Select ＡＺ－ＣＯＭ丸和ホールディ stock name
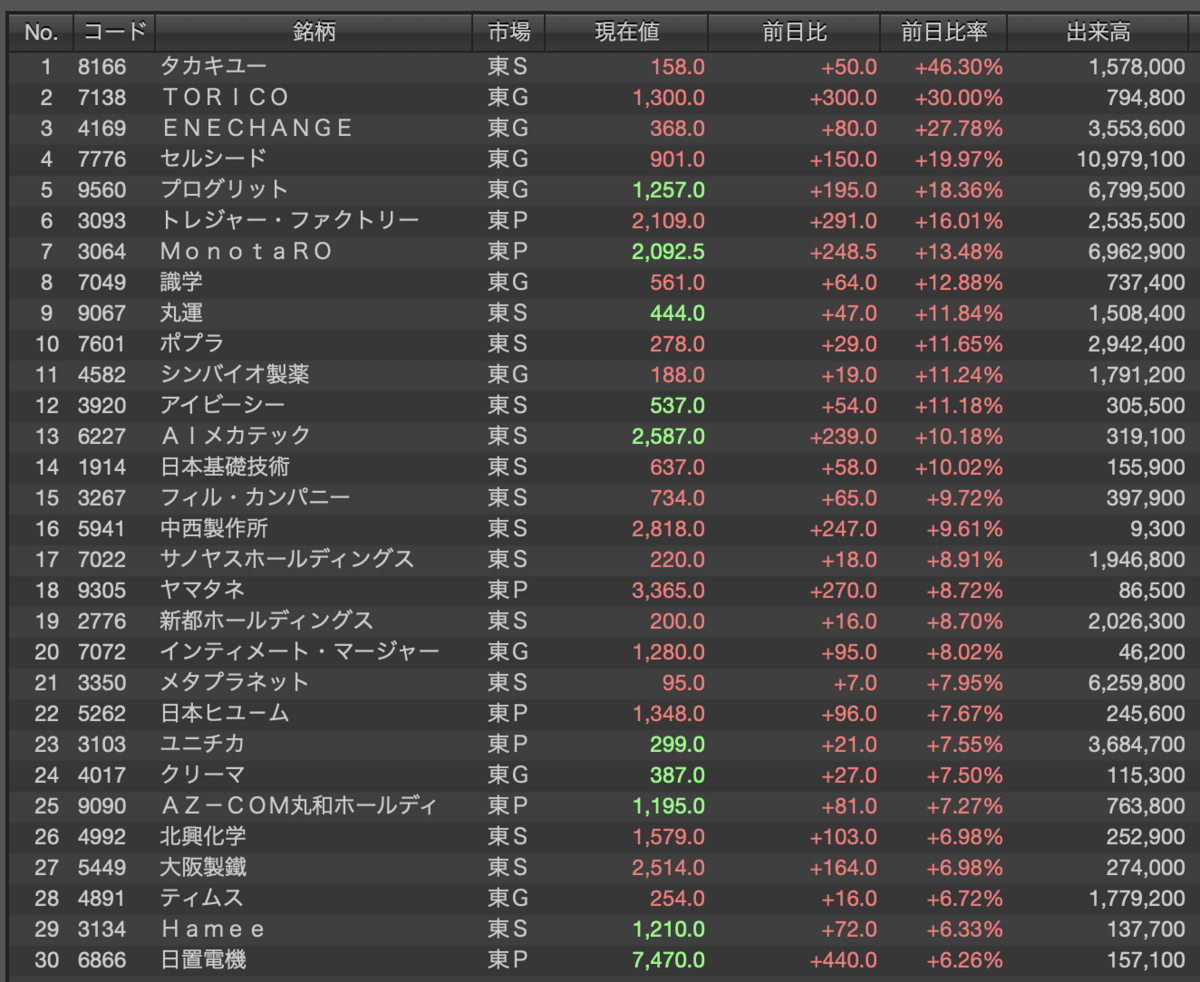 pos(299,806)
